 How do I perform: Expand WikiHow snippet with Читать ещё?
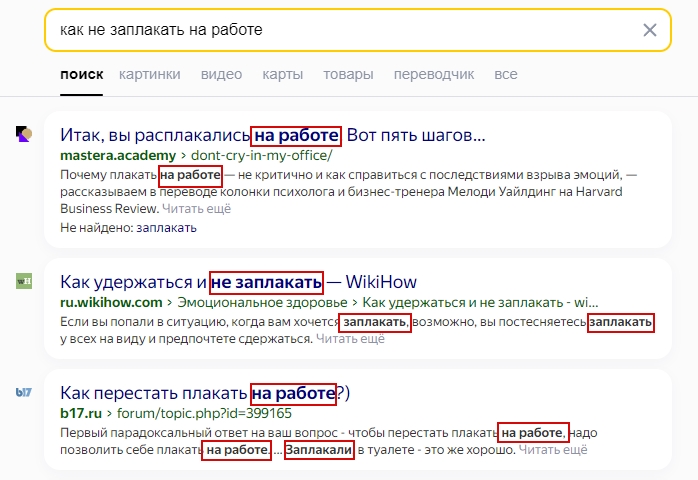tap(350, 339)
